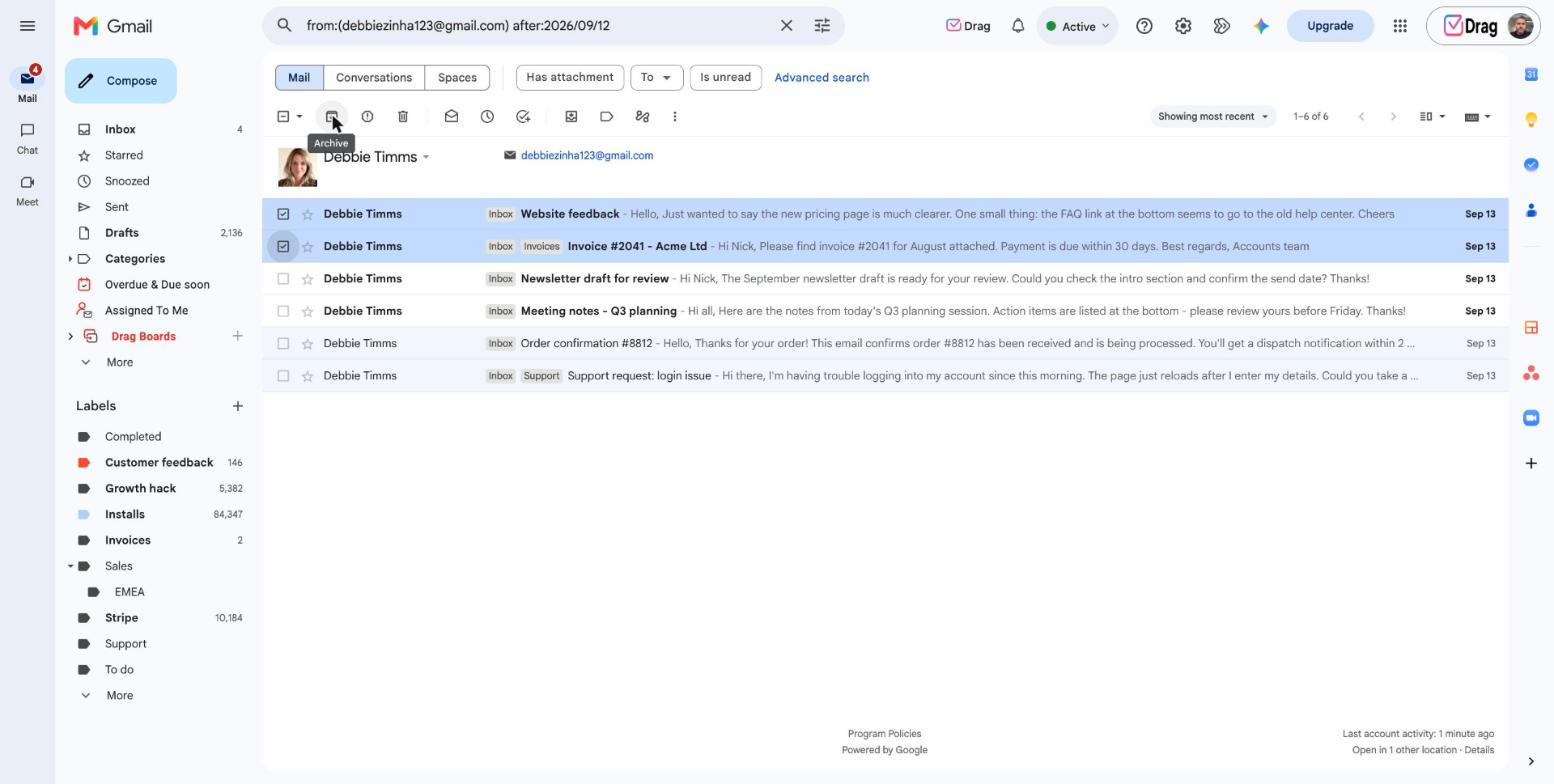Filter by Has attachment chip
This screenshot has width=1554, height=784.
tap(570, 77)
